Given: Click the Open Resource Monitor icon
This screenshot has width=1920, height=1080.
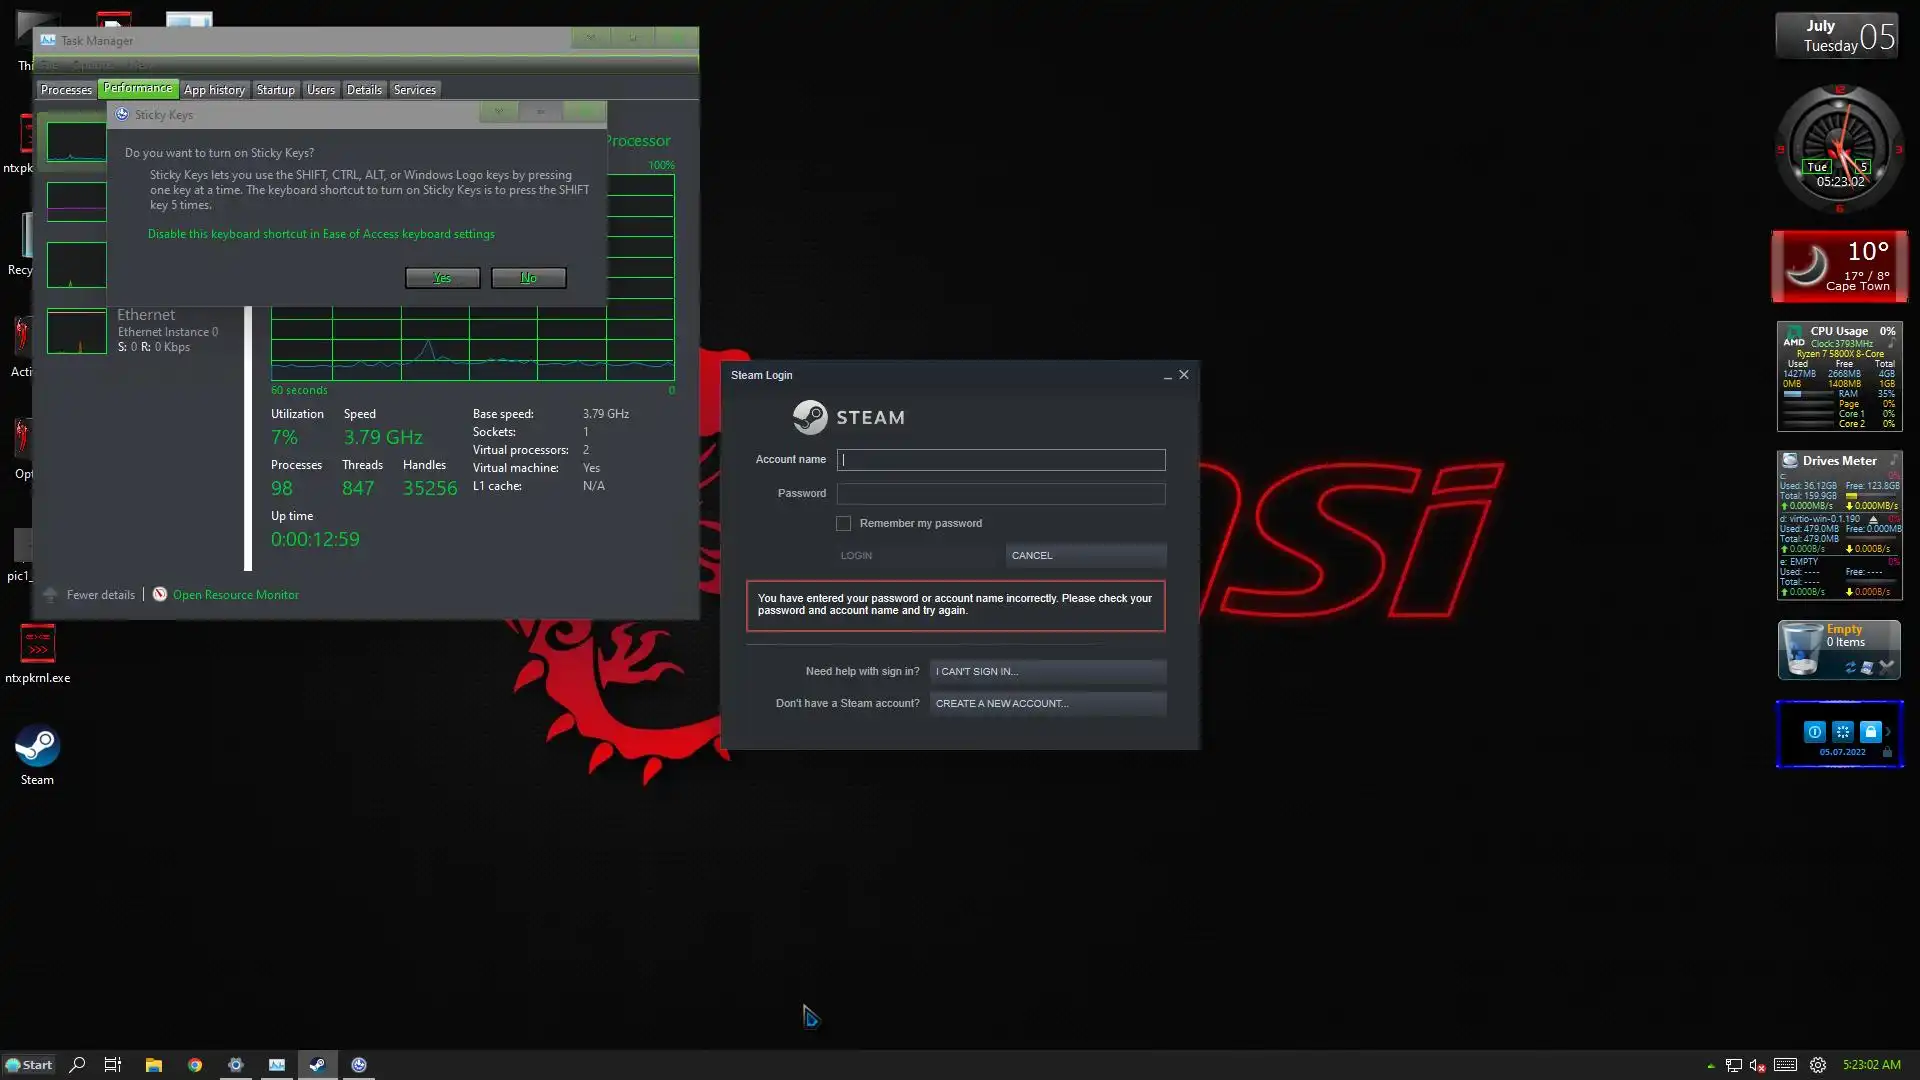Looking at the screenshot, I should (159, 594).
